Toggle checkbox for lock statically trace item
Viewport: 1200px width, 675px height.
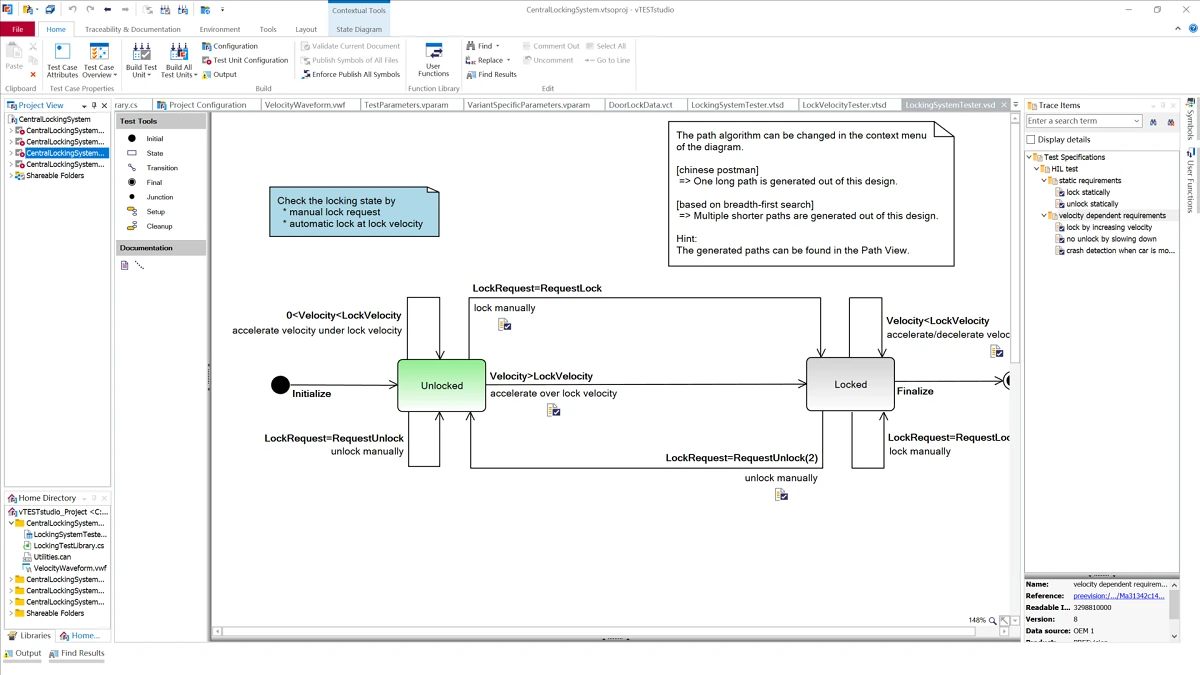pyautogui.click(x=1061, y=192)
